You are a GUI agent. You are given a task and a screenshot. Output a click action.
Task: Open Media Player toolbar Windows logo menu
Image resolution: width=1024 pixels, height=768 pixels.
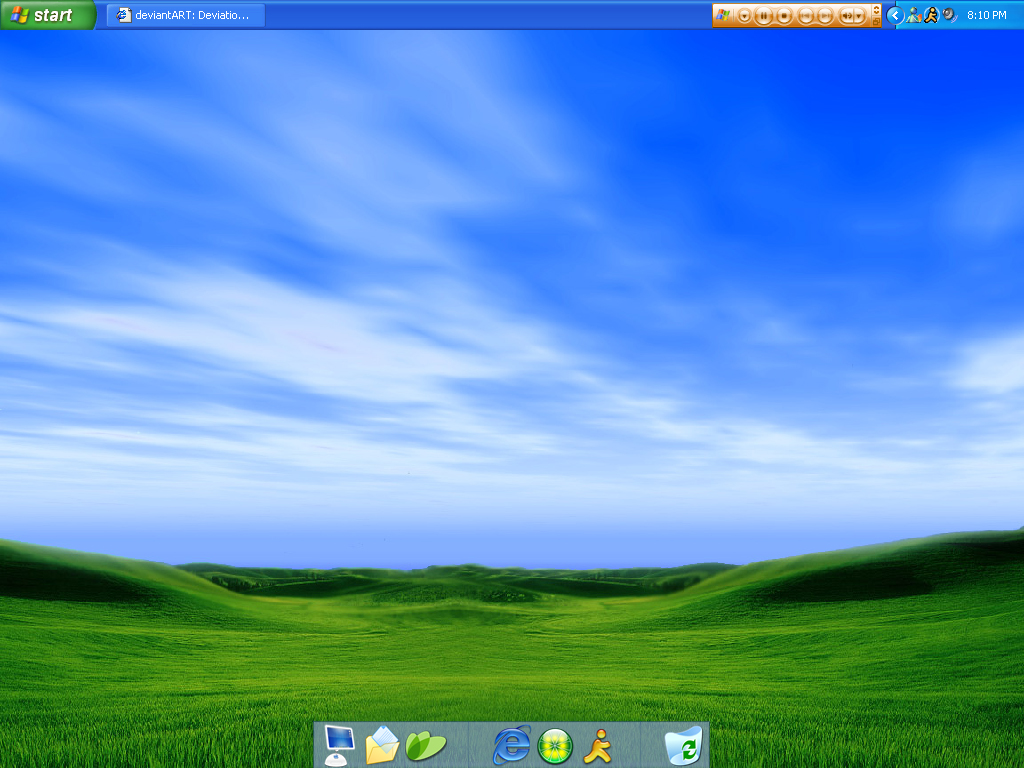(722, 15)
